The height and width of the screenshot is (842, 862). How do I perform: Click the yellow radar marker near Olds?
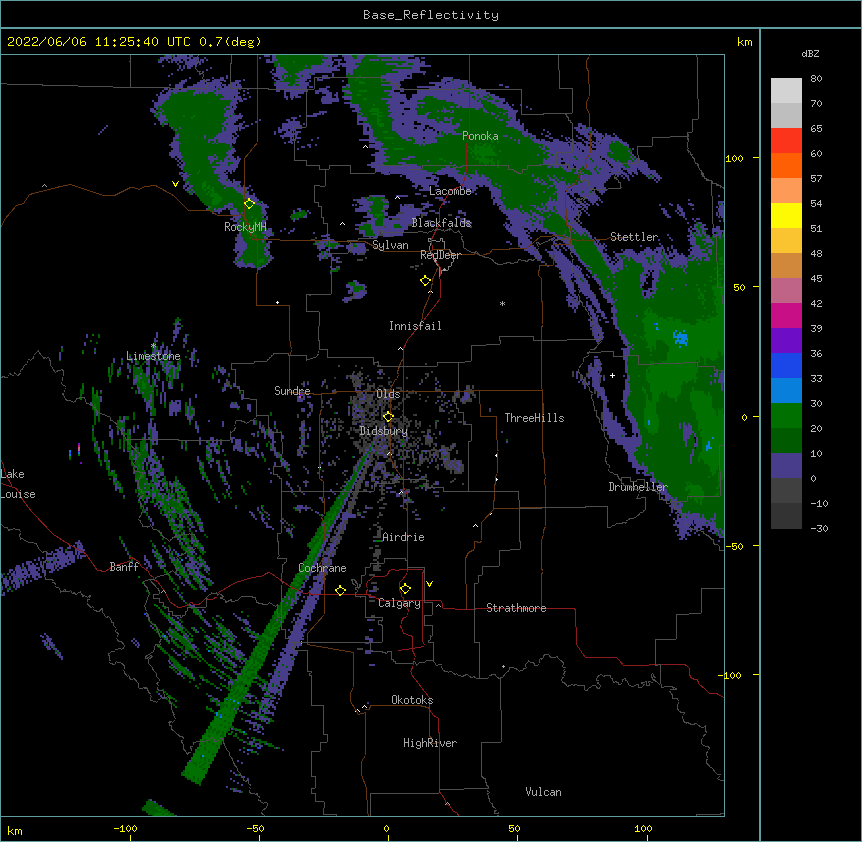pos(388,417)
